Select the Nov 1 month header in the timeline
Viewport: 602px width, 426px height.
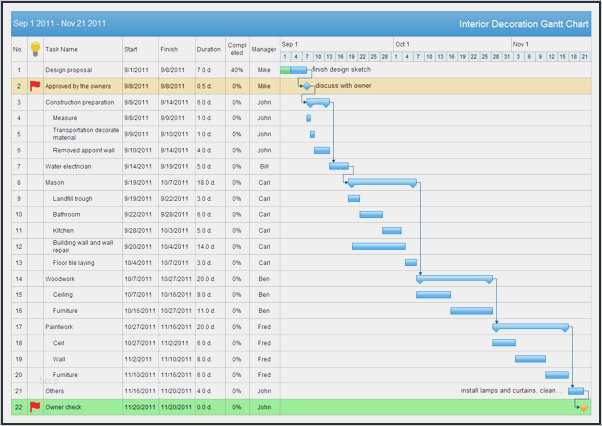[x=520, y=44]
